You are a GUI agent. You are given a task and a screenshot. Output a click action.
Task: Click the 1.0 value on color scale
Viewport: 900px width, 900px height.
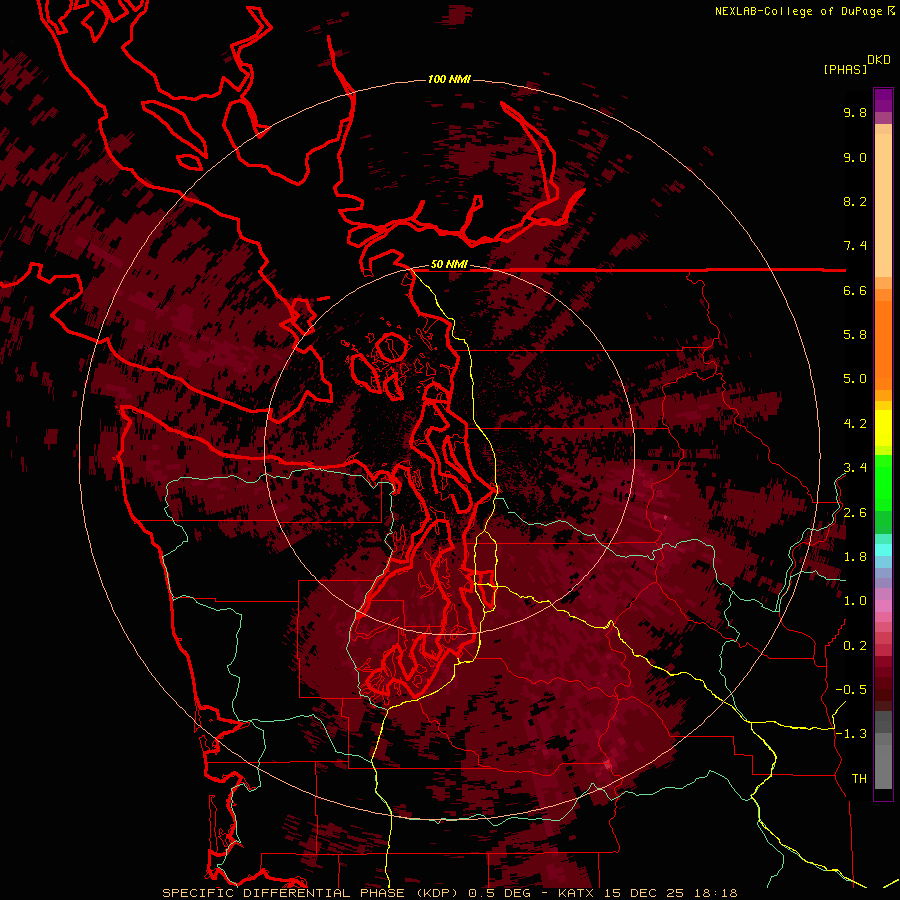[x=855, y=601]
